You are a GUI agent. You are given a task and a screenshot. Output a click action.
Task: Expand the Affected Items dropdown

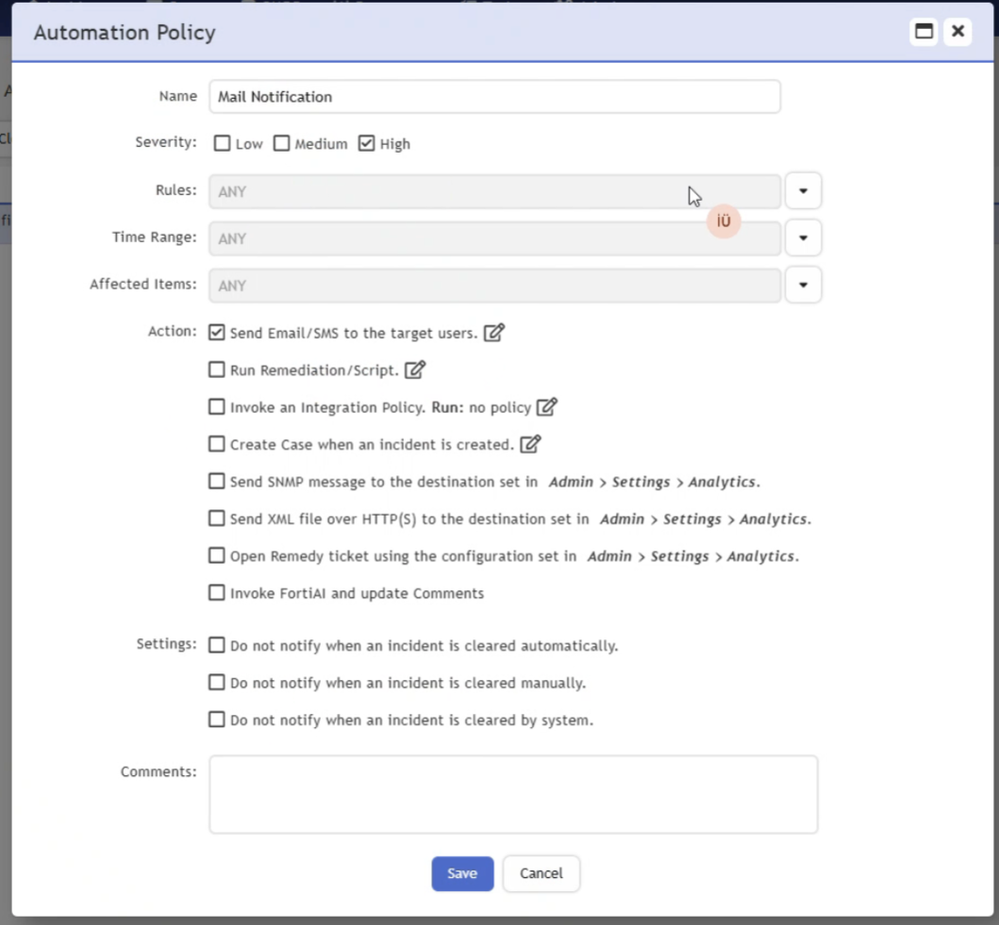(803, 285)
